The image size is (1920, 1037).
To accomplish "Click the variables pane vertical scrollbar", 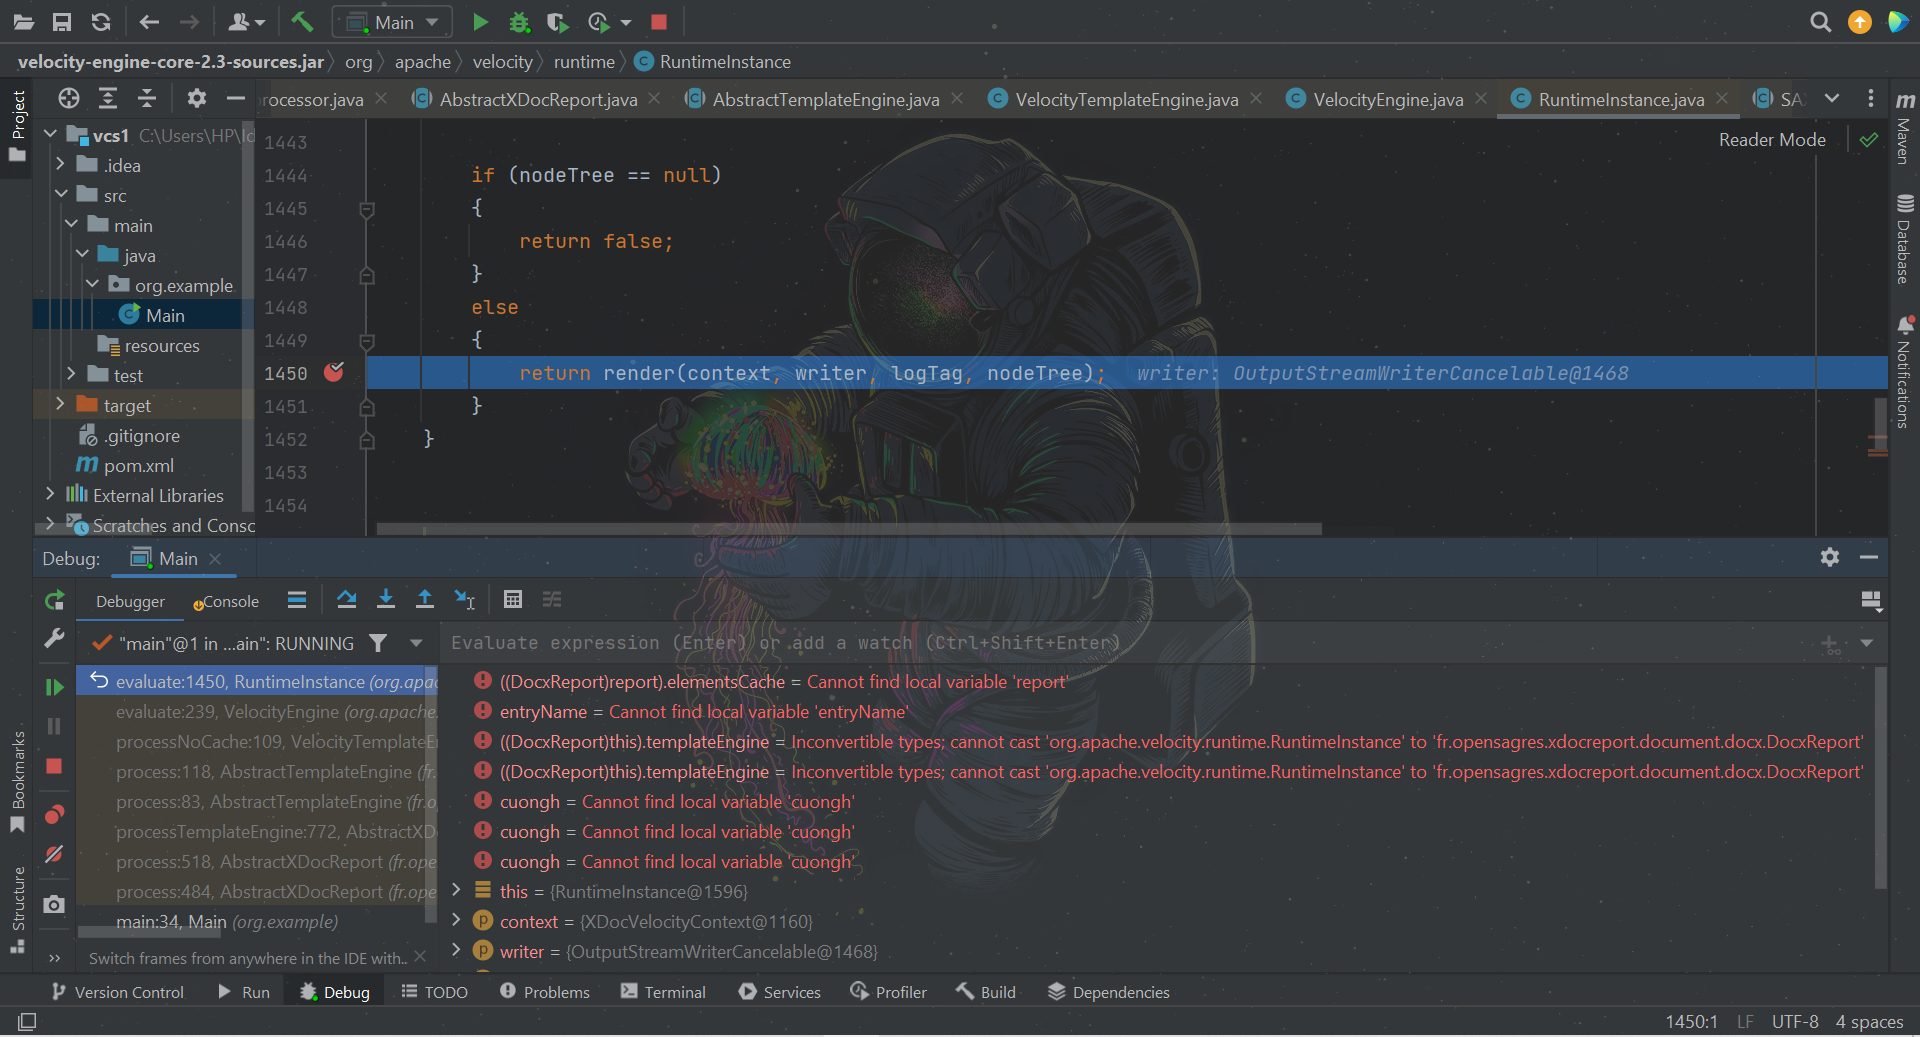I will [x=1880, y=777].
